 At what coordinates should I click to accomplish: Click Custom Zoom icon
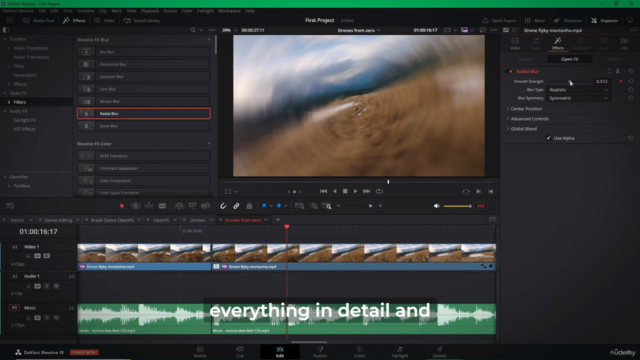[x=327, y=206]
